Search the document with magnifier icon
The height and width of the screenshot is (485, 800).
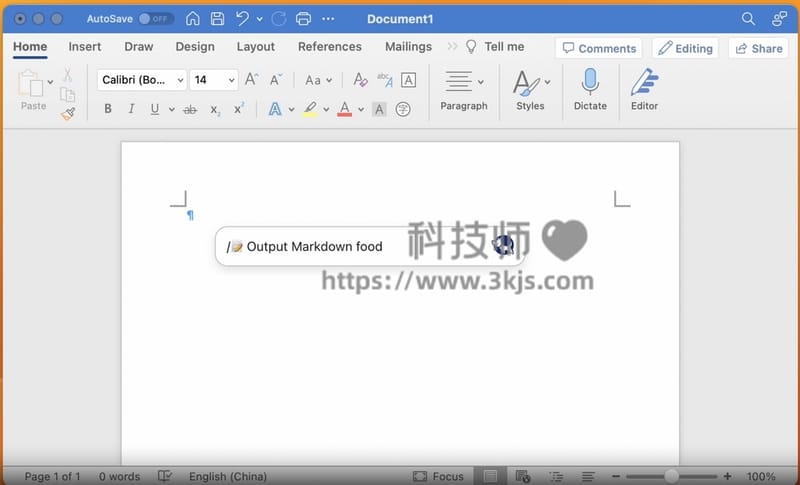pos(748,19)
